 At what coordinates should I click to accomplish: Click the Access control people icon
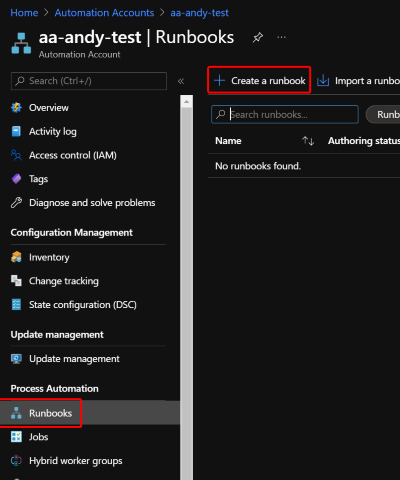click(16, 155)
